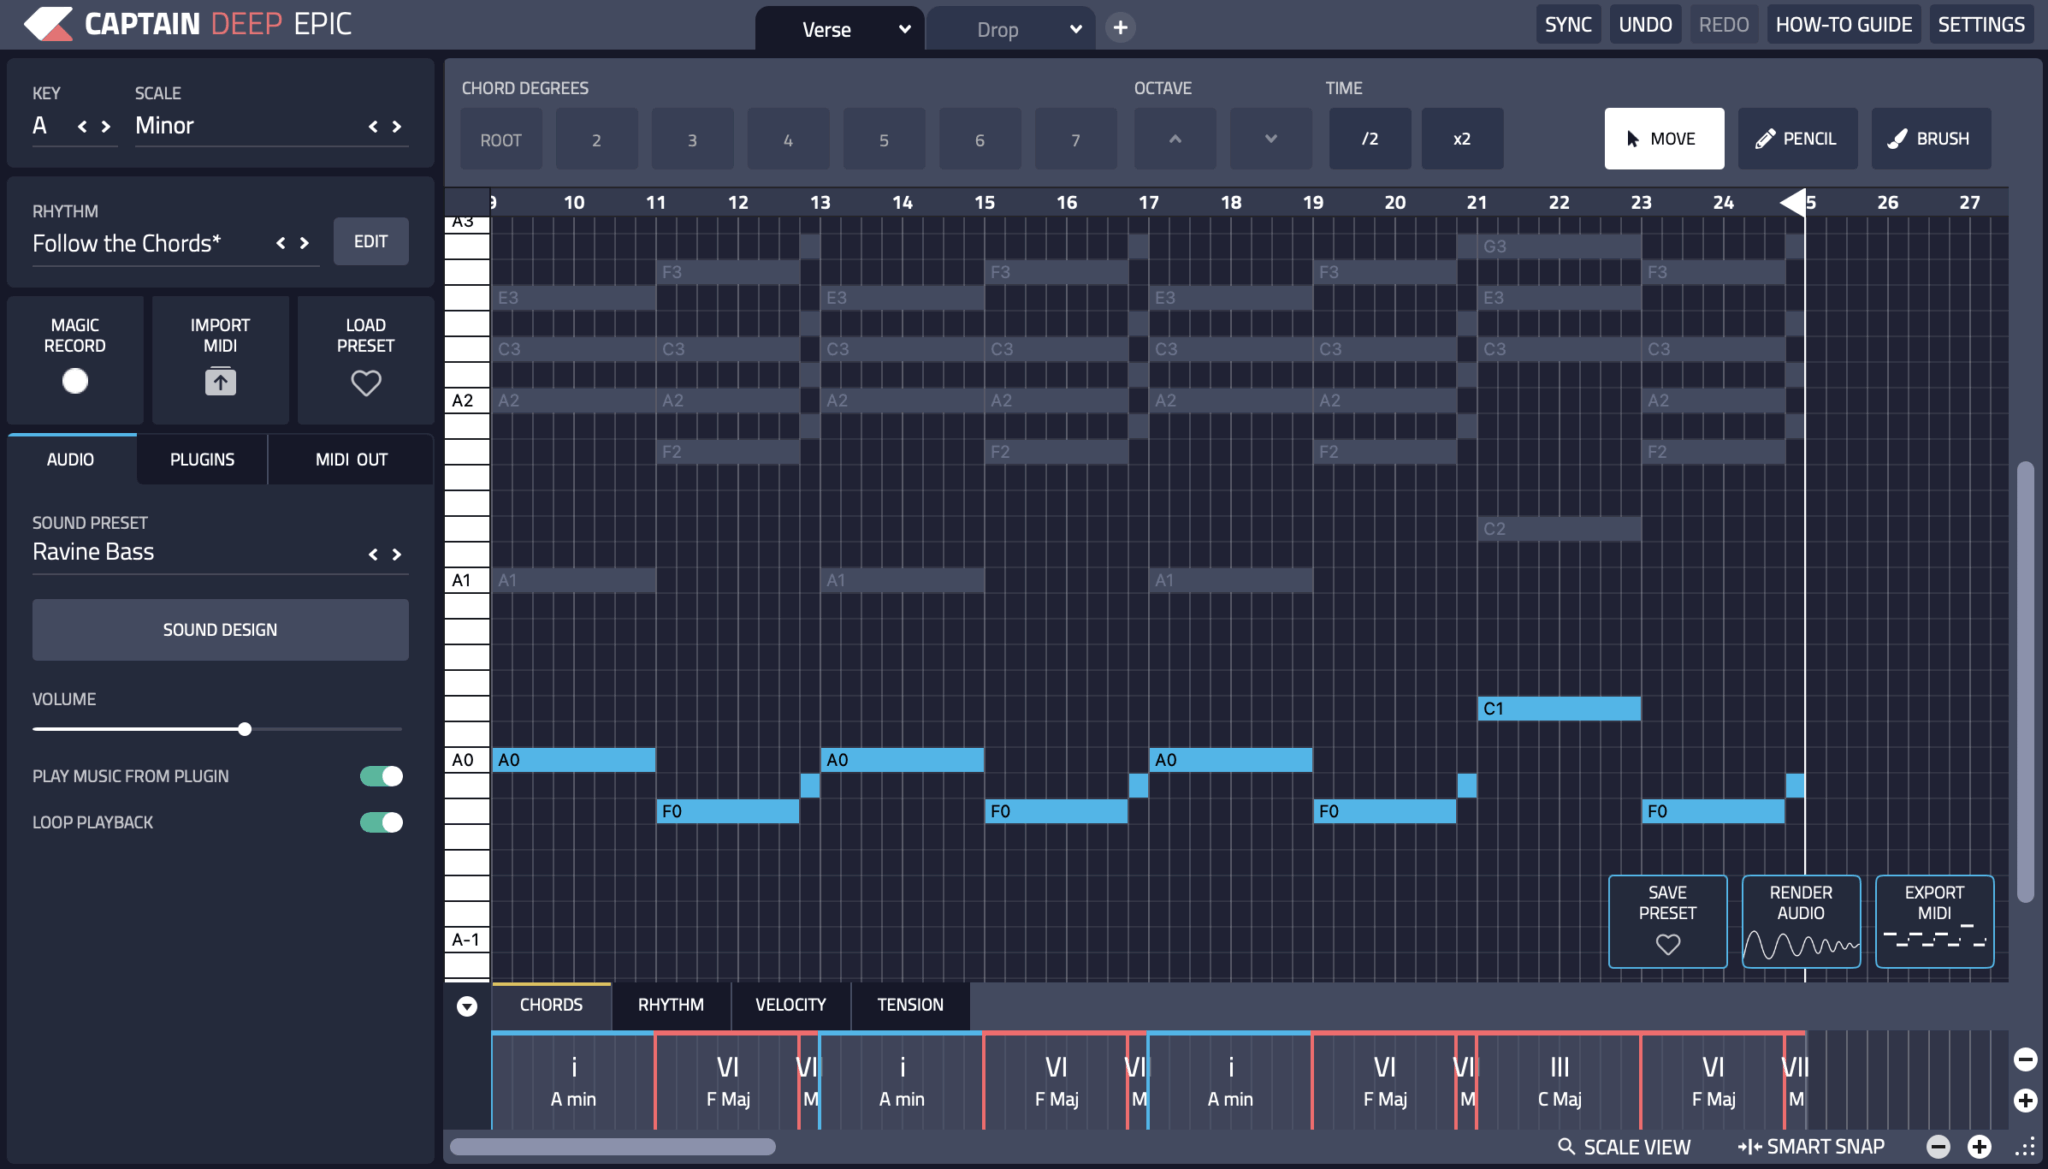Screen dimensions: 2048x1169
Task: Click chord degree 7 button
Action: pos(1076,139)
